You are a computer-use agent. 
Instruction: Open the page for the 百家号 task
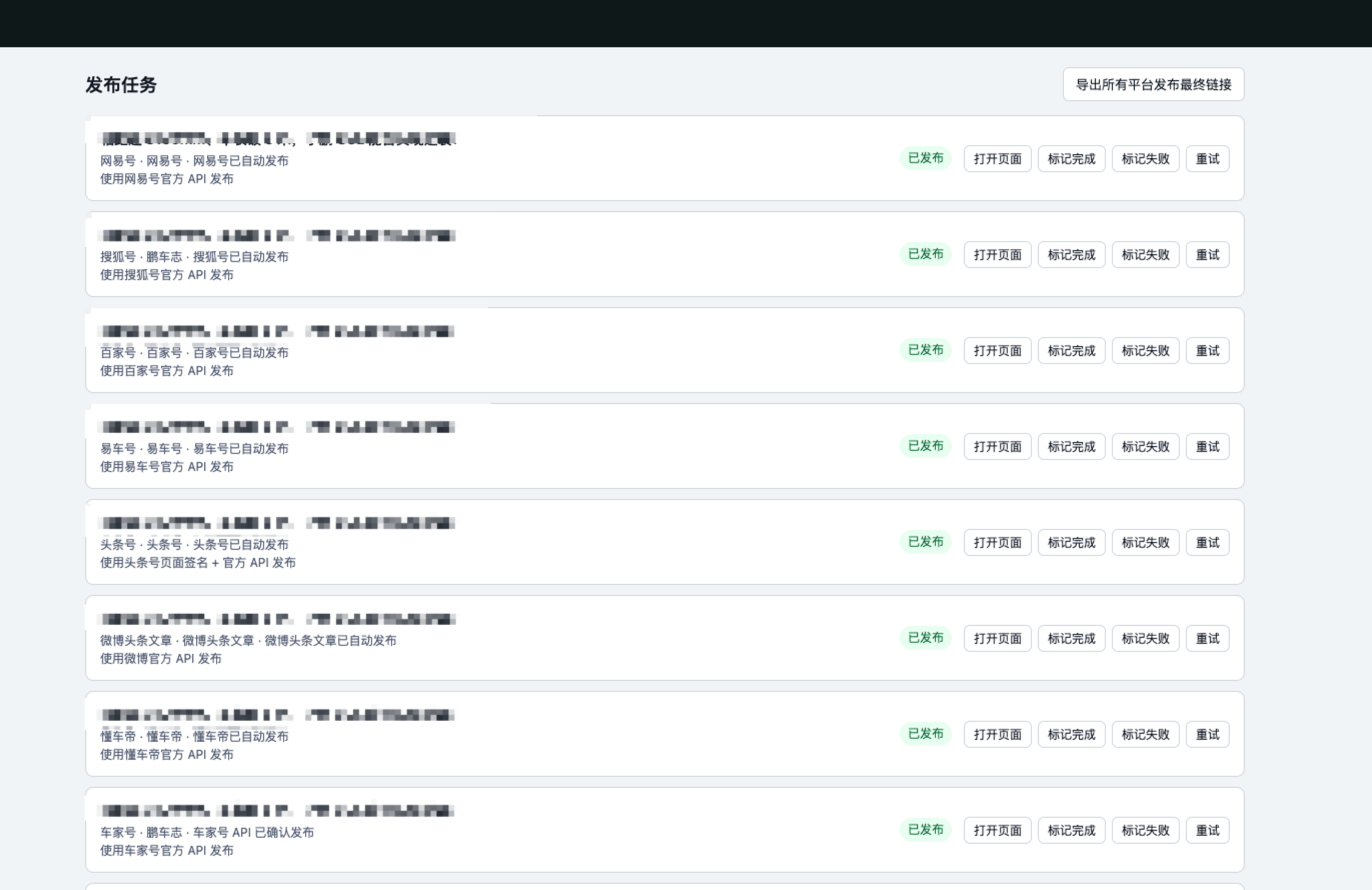coord(997,351)
